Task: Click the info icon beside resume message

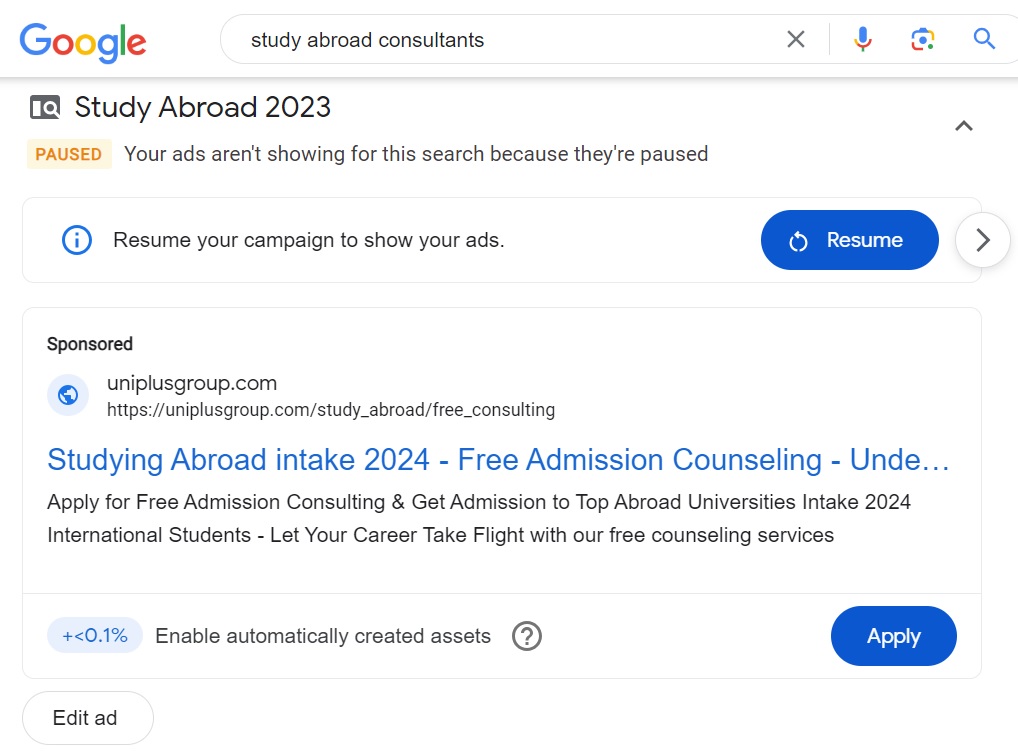Action: click(x=77, y=240)
